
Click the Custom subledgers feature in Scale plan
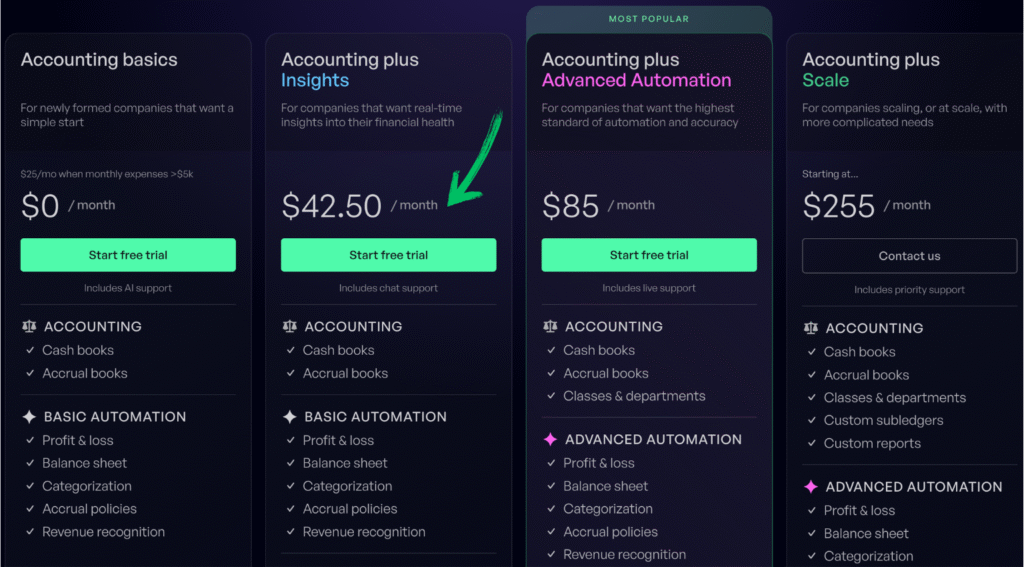[x=869, y=421]
